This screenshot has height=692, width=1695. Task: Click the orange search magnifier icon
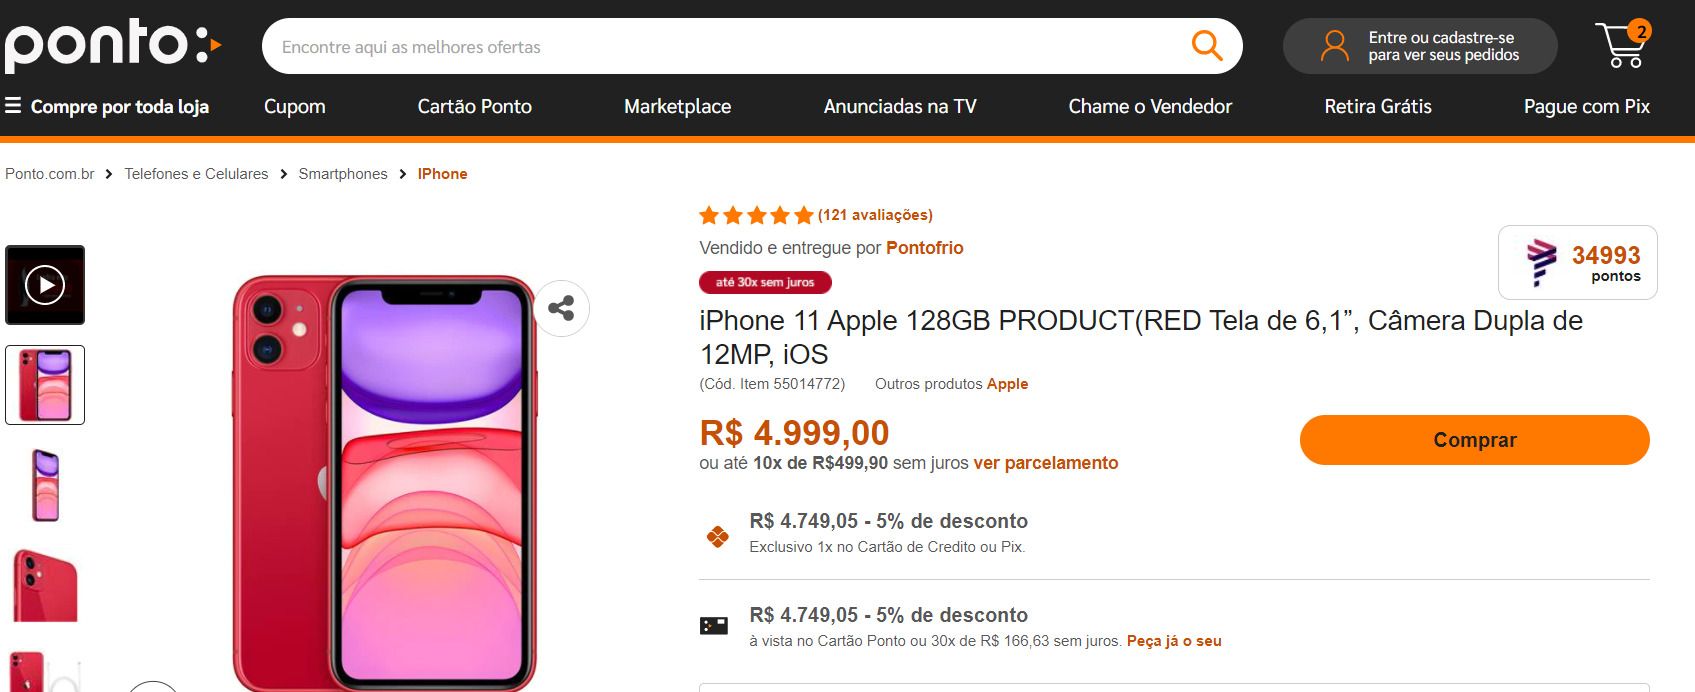(1207, 46)
